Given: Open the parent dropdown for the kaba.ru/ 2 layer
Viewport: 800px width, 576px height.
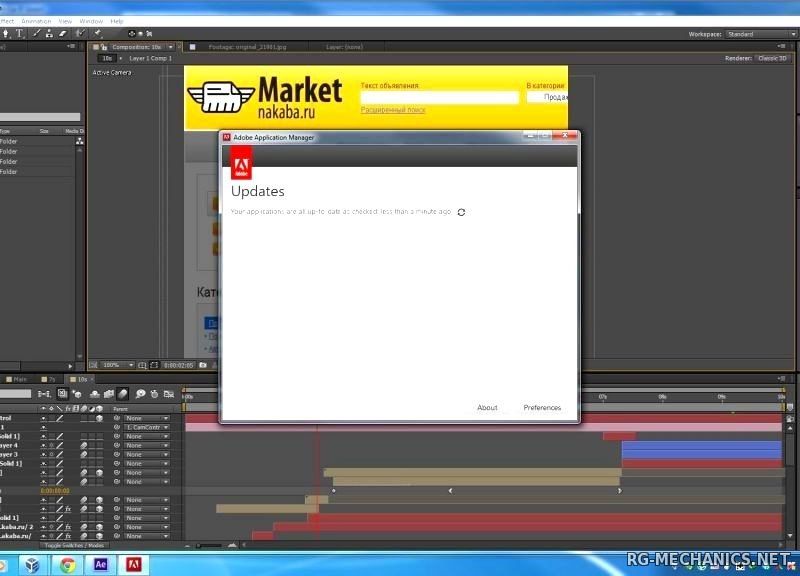Looking at the screenshot, I should [x=146, y=527].
